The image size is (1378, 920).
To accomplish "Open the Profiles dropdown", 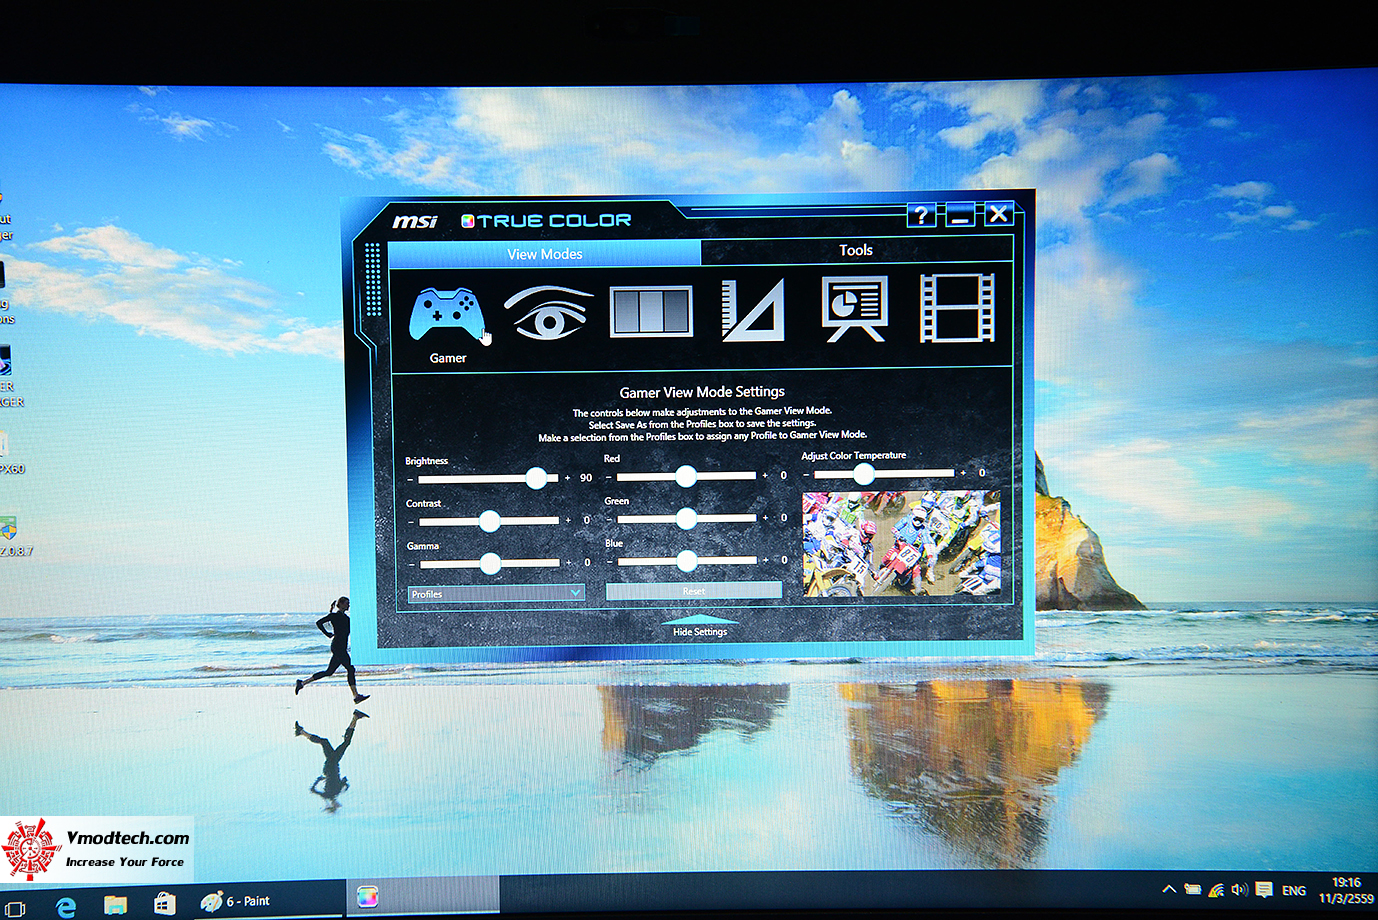I will 496,594.
